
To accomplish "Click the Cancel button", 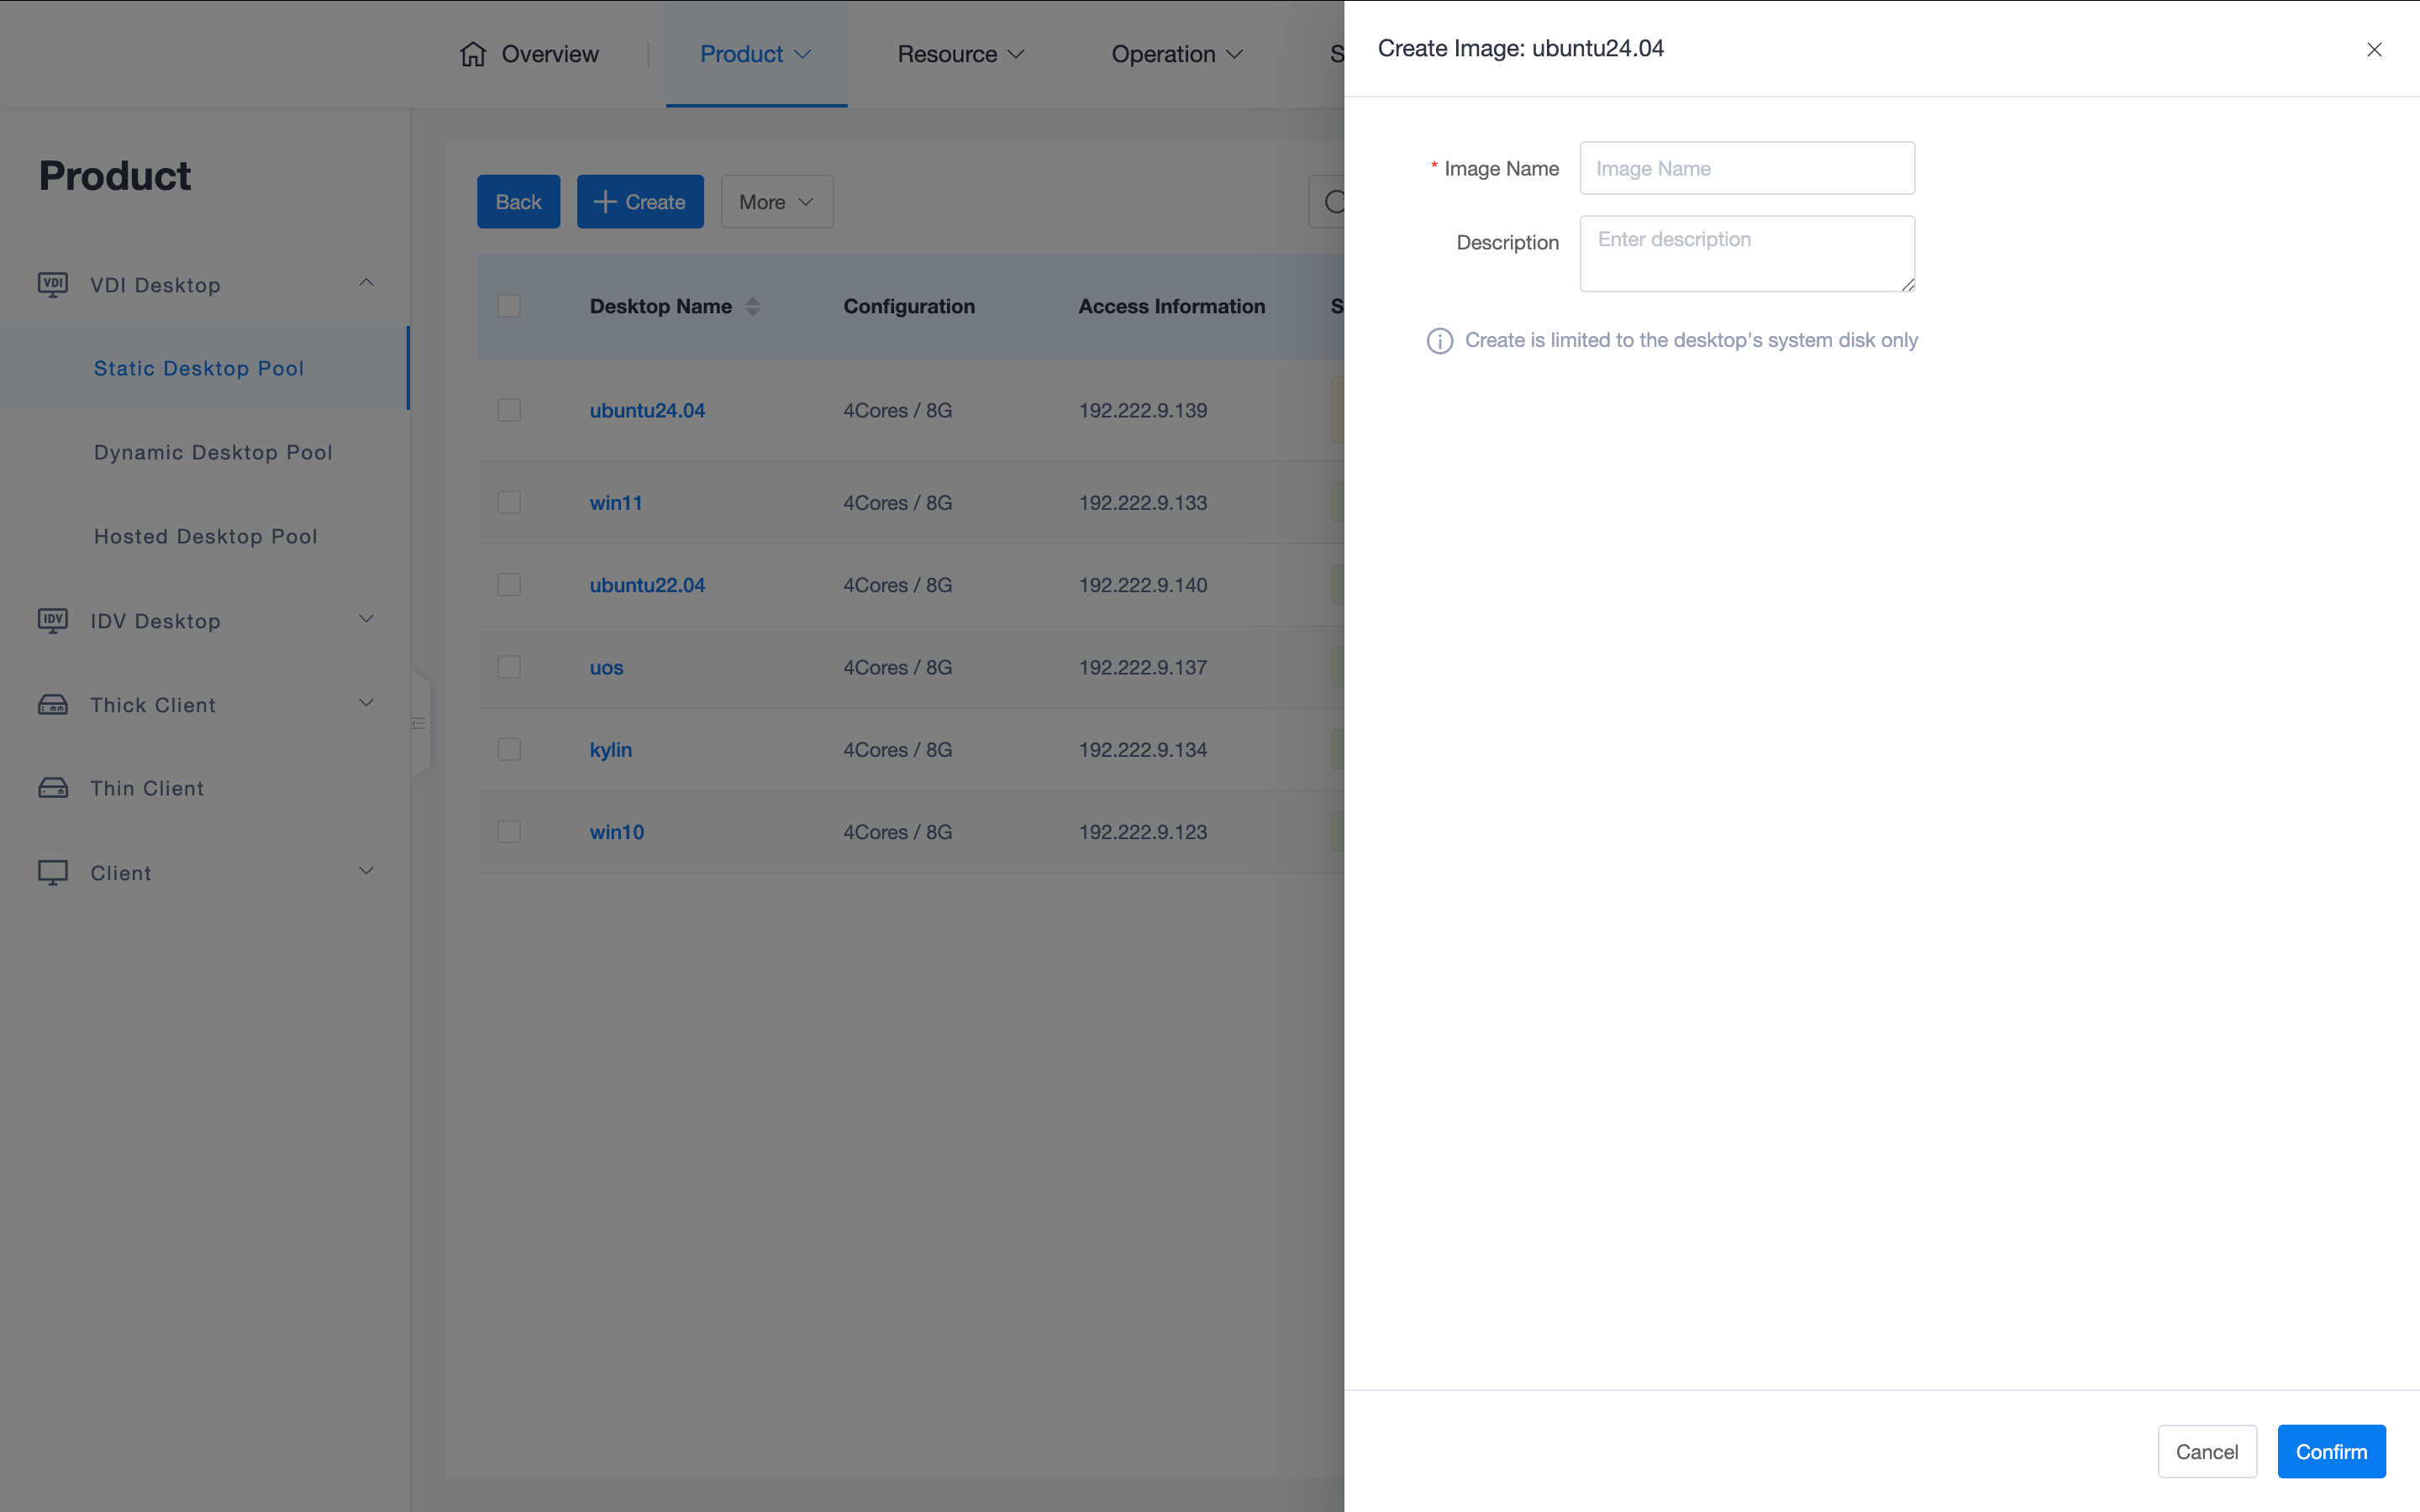I will pyautogui.click(x=2206, y=1451).
